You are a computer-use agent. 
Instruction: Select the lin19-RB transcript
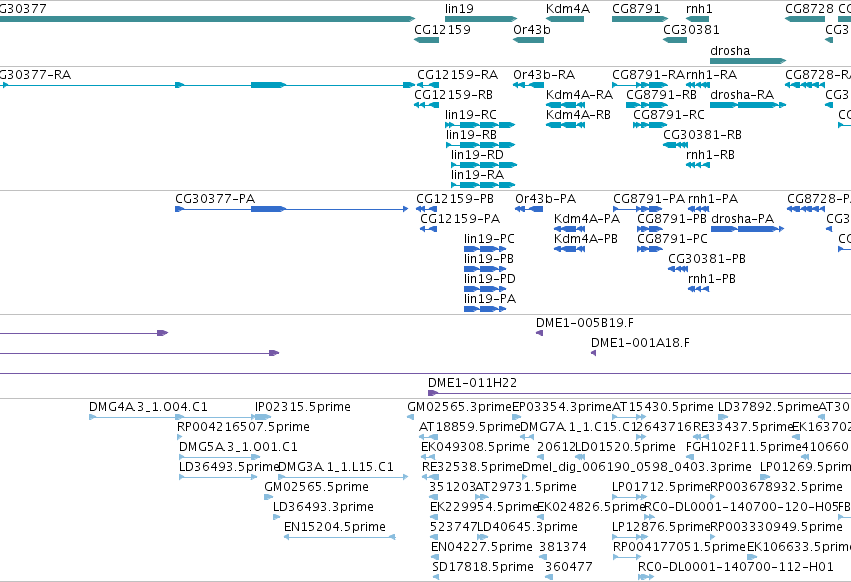tap(480, 145)
